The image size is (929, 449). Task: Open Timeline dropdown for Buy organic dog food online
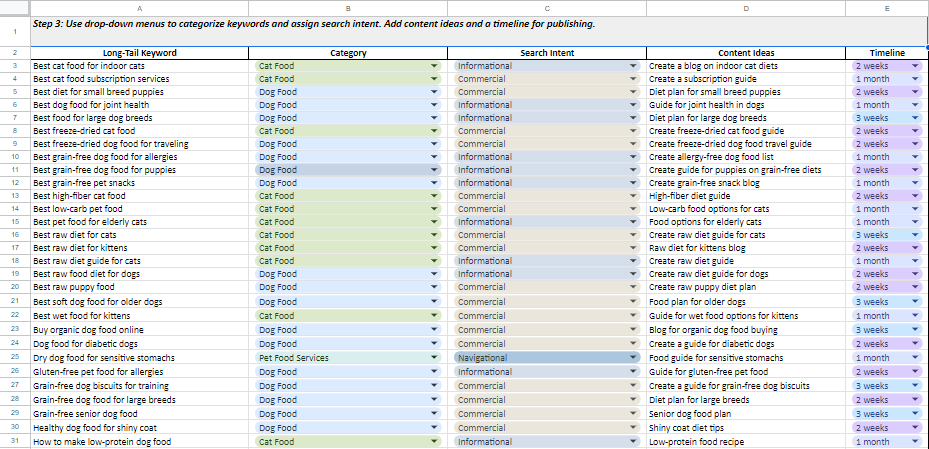tap(915, 330)
